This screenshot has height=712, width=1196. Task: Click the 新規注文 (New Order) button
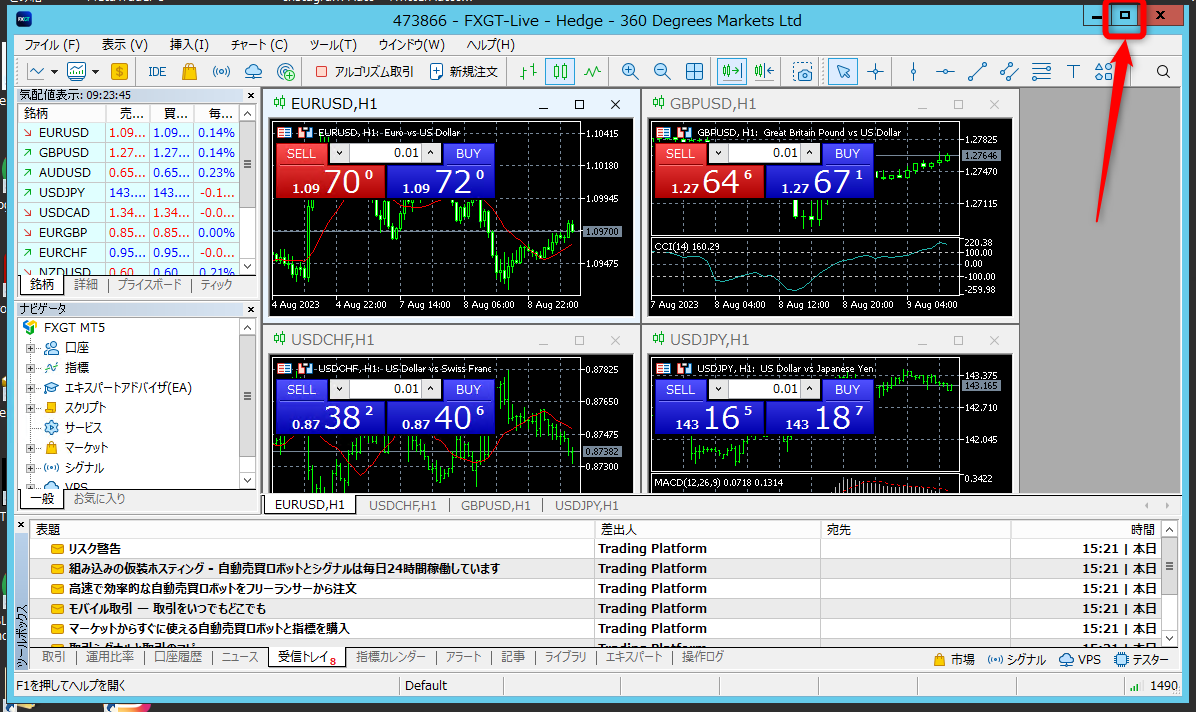click(464, 72)
